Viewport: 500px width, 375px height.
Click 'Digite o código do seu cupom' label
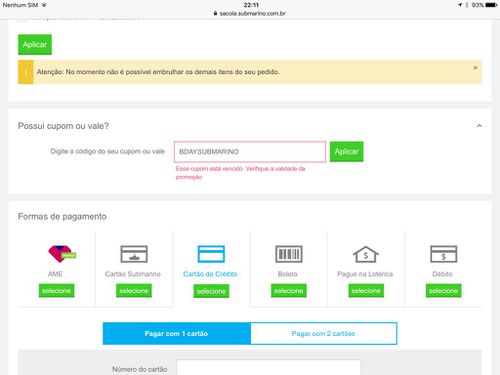pos(108,151)
